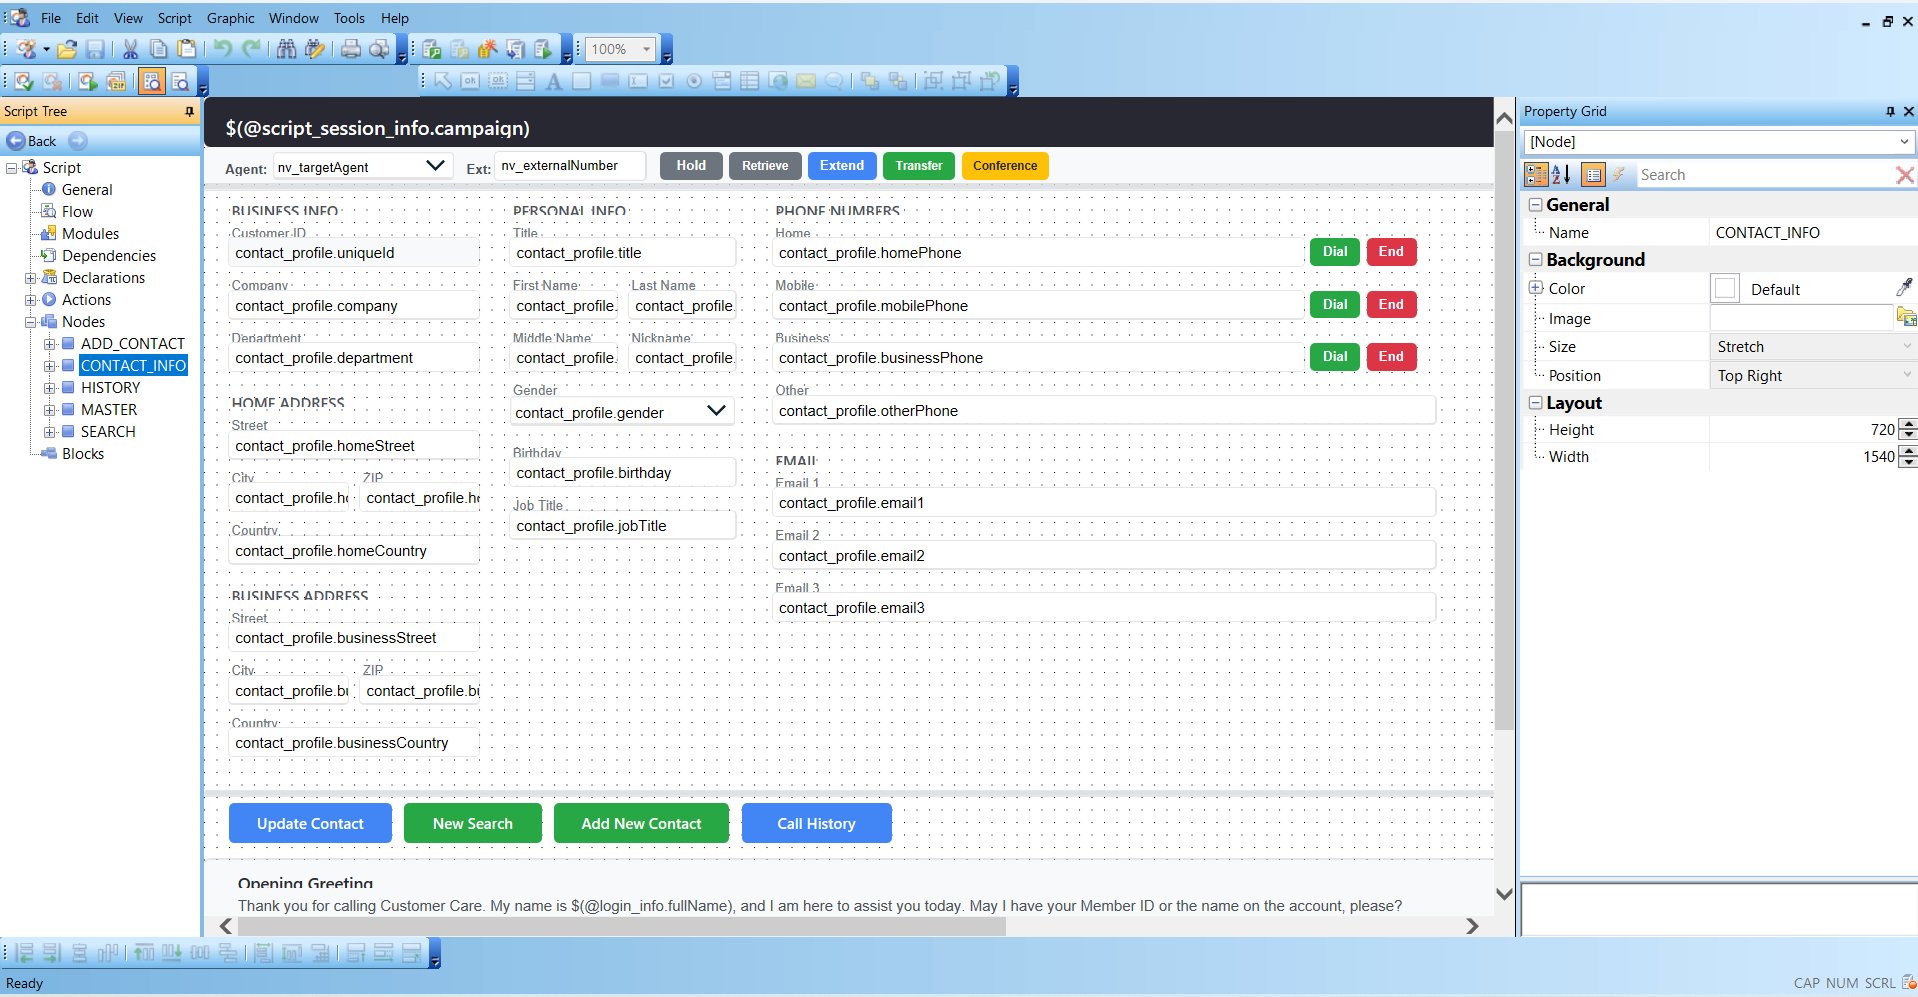Image resolution: width=1918 pixels, height=997 pixels.
Task: Toggle Property Pages button in Property Grid
Action: pyautogui.click(x=1593, y=175)
